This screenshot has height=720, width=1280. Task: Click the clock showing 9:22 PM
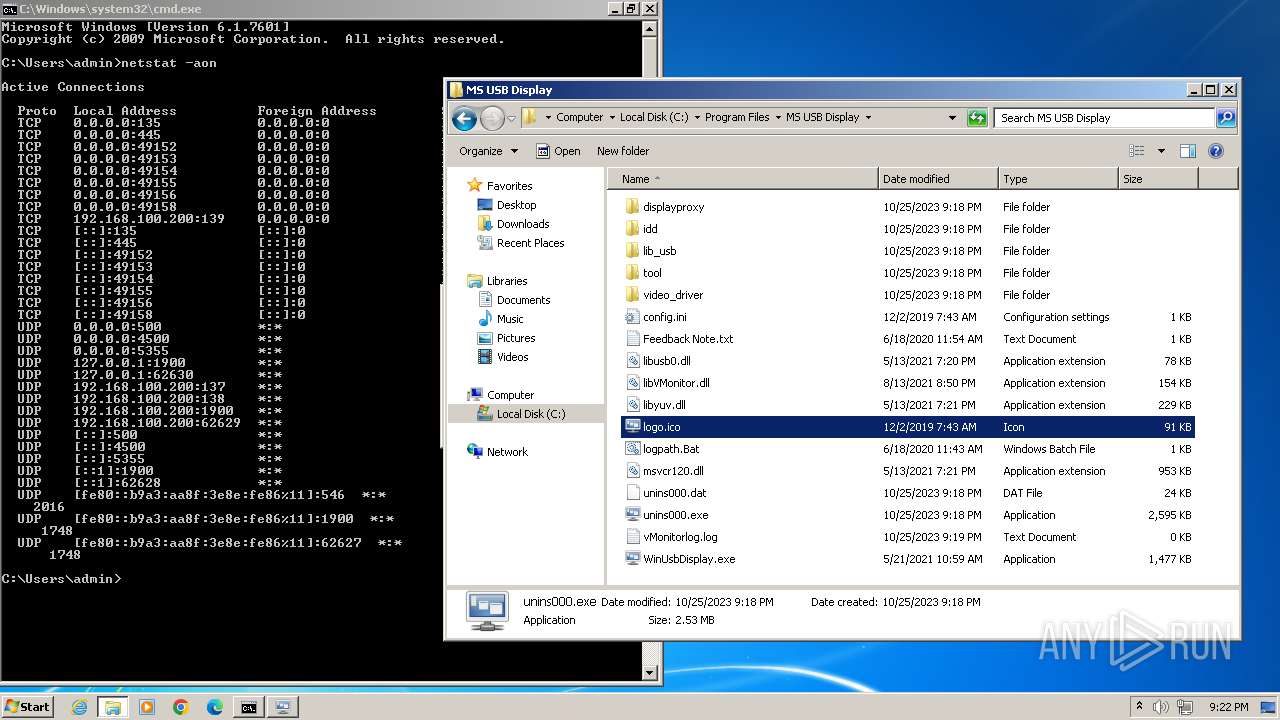(x=1227, y=707)
